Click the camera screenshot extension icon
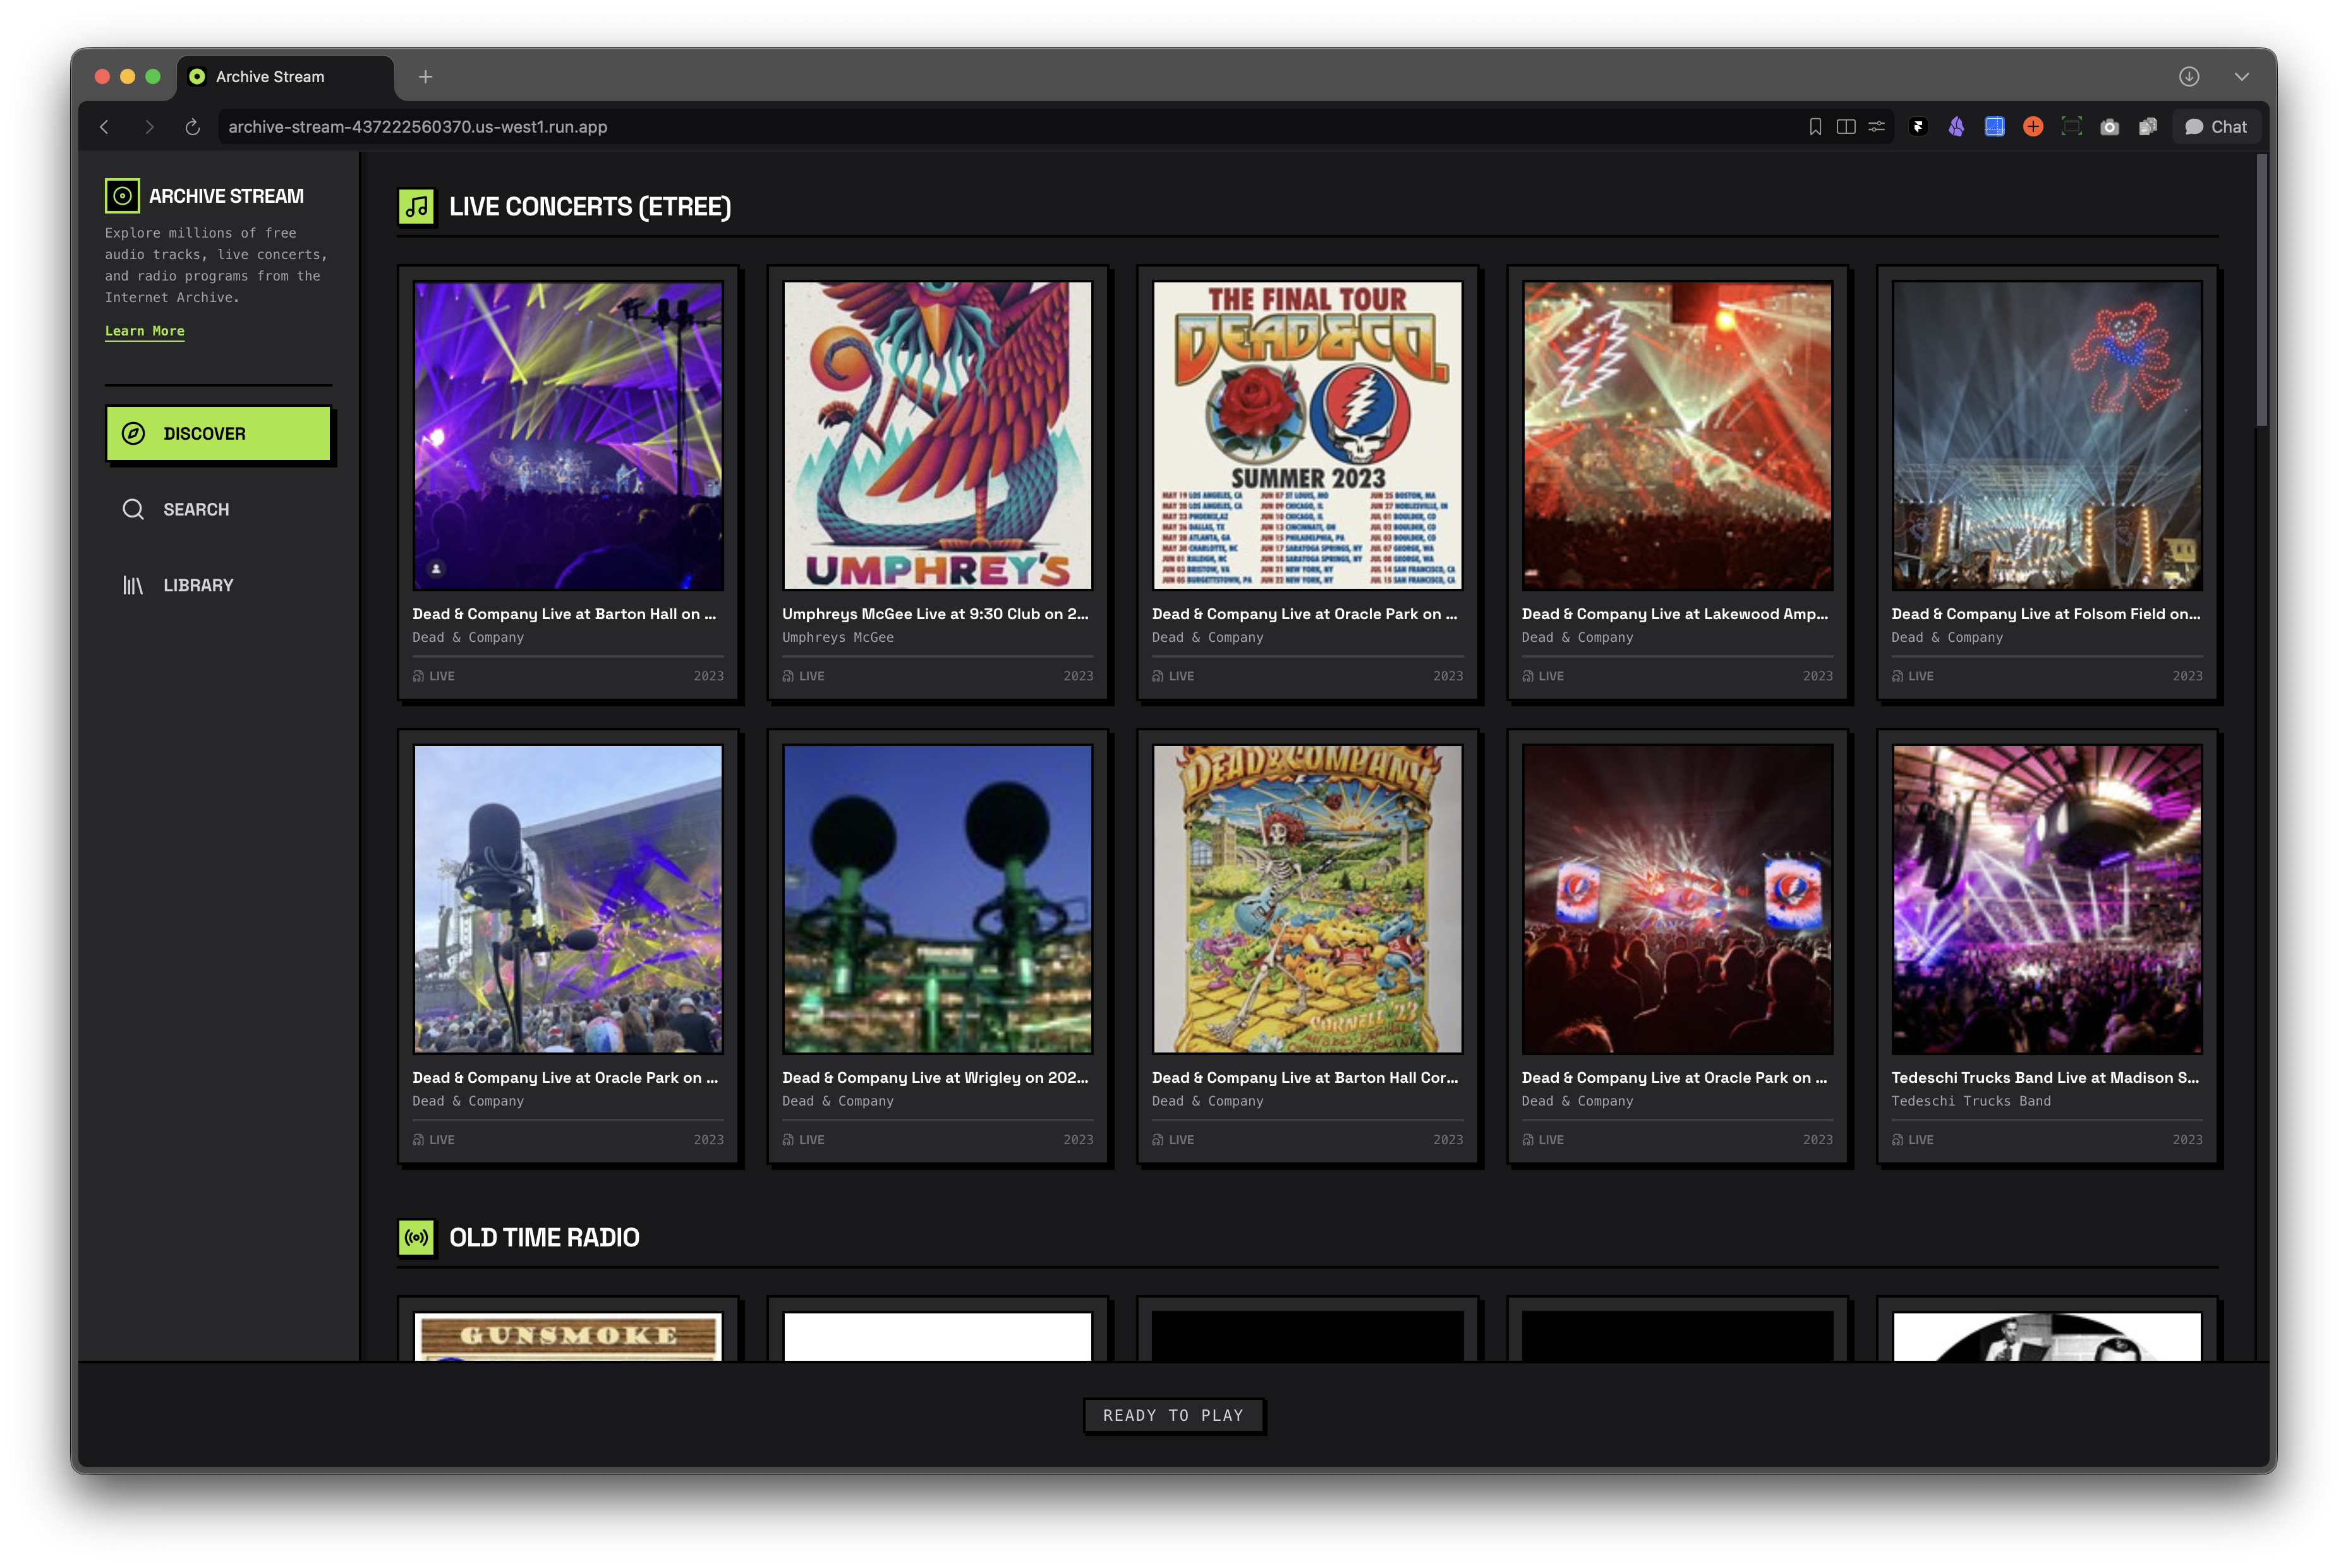This screenshot has width=2348, height=1568. coord(2110,127)
